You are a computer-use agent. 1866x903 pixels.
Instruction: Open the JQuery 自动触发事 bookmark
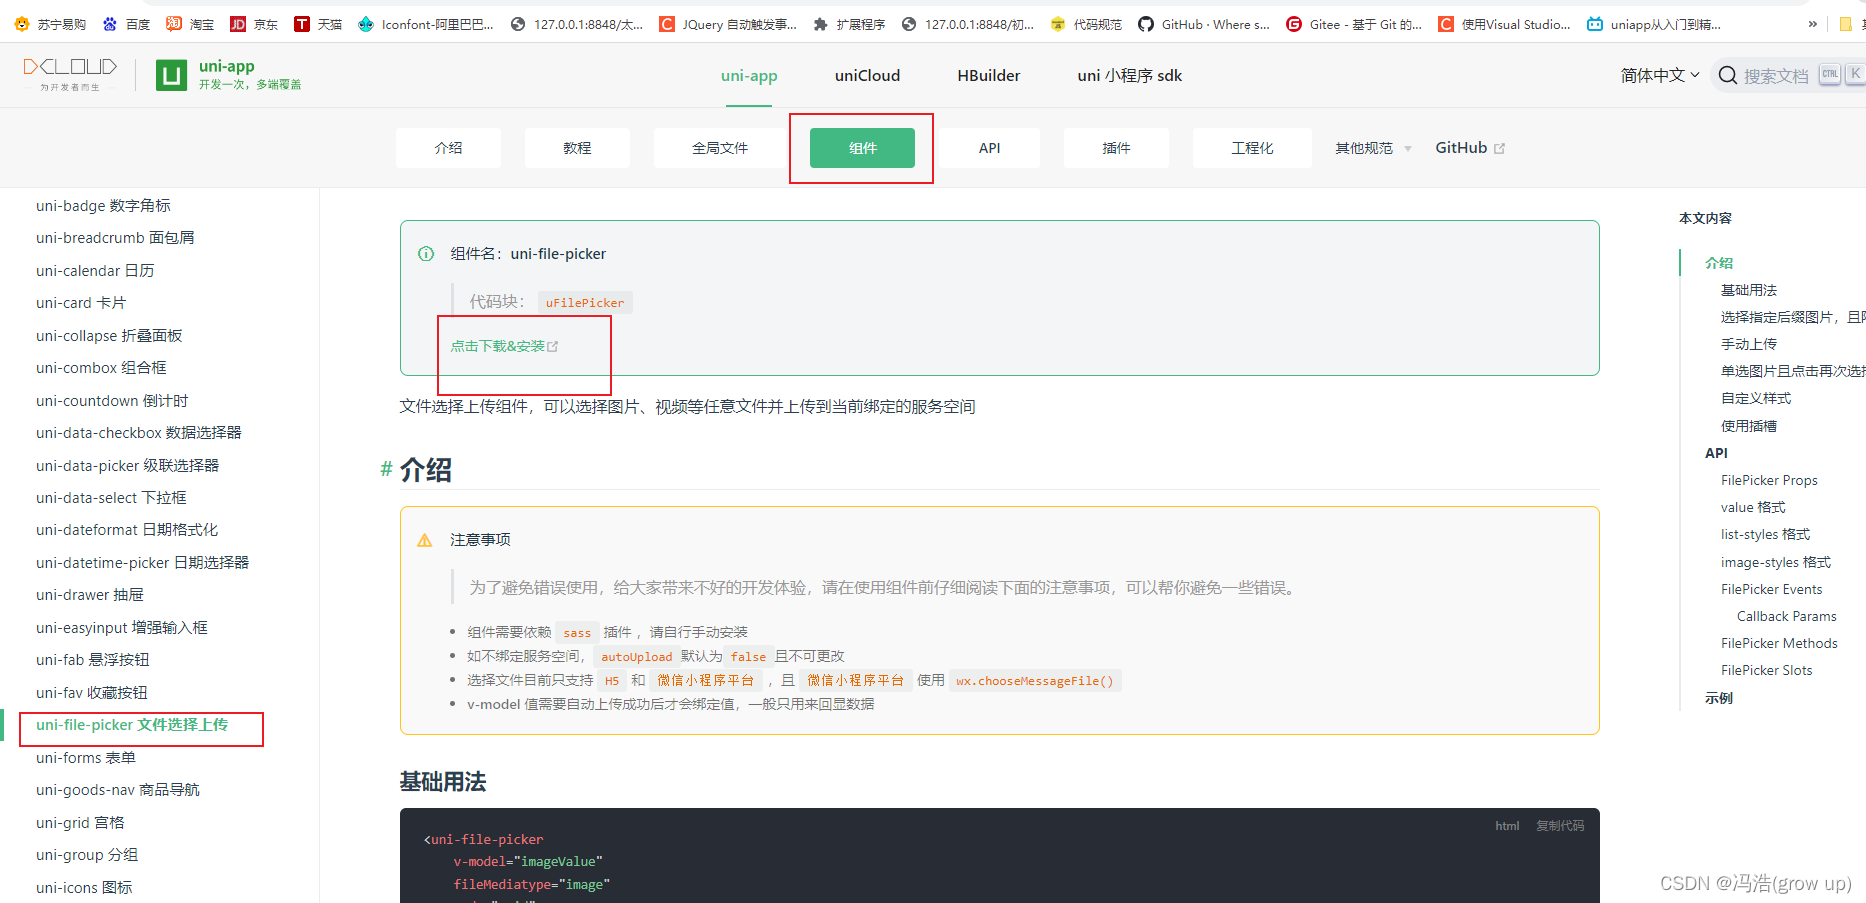(728, 24)
